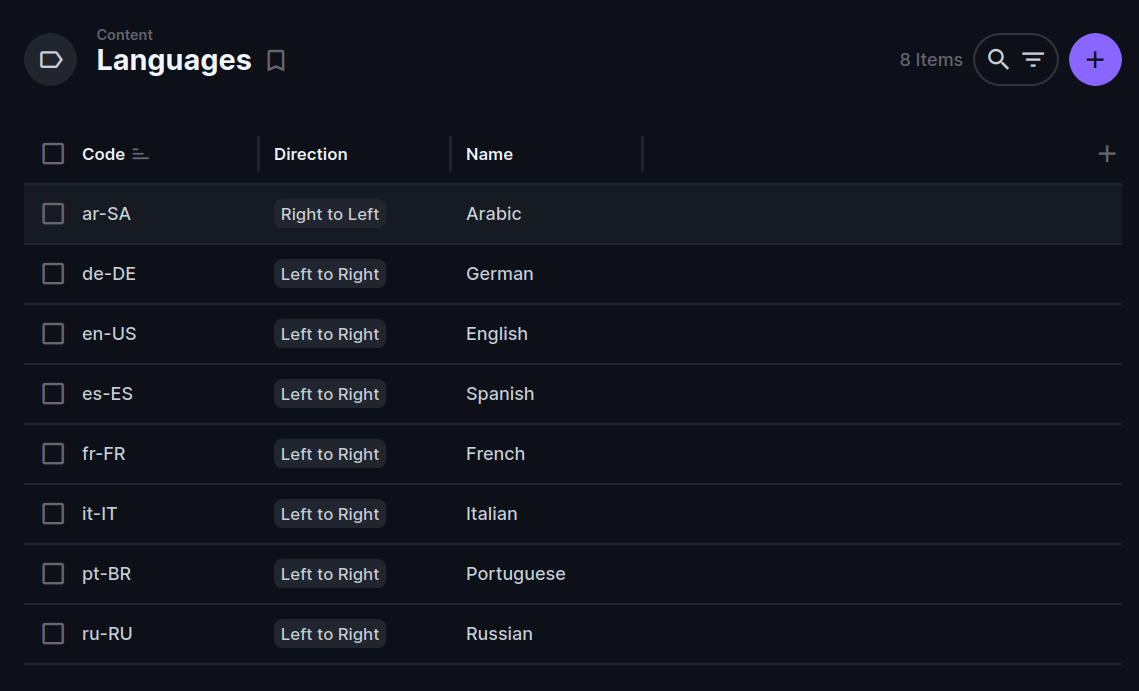Image resolution: width=1139 pixels, height=691 pixels.
Task: Open the fr-FR French entry
Action: click(x=495, y=453)
